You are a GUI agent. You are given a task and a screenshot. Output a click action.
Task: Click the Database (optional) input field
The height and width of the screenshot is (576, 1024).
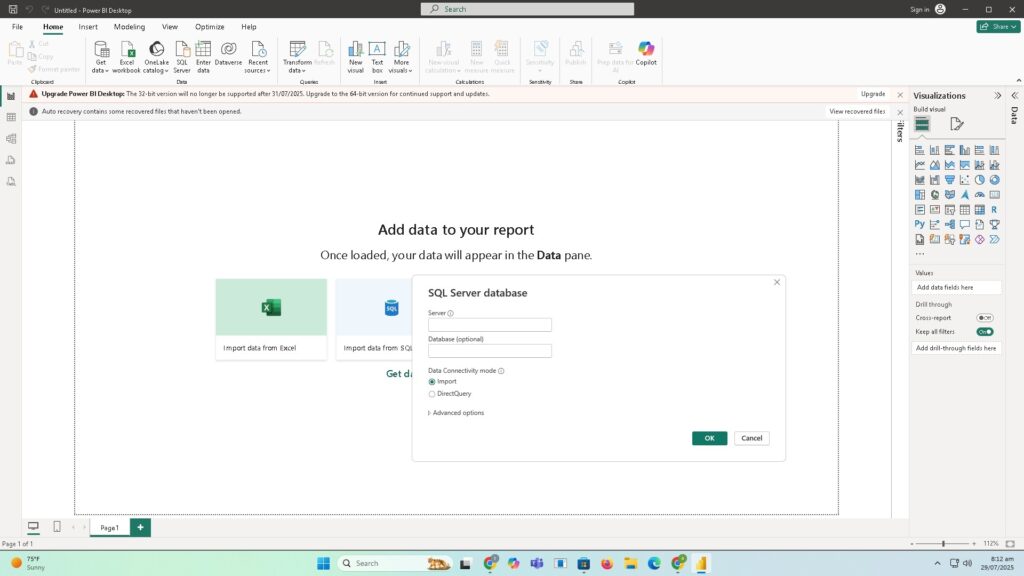click(490, 351)
